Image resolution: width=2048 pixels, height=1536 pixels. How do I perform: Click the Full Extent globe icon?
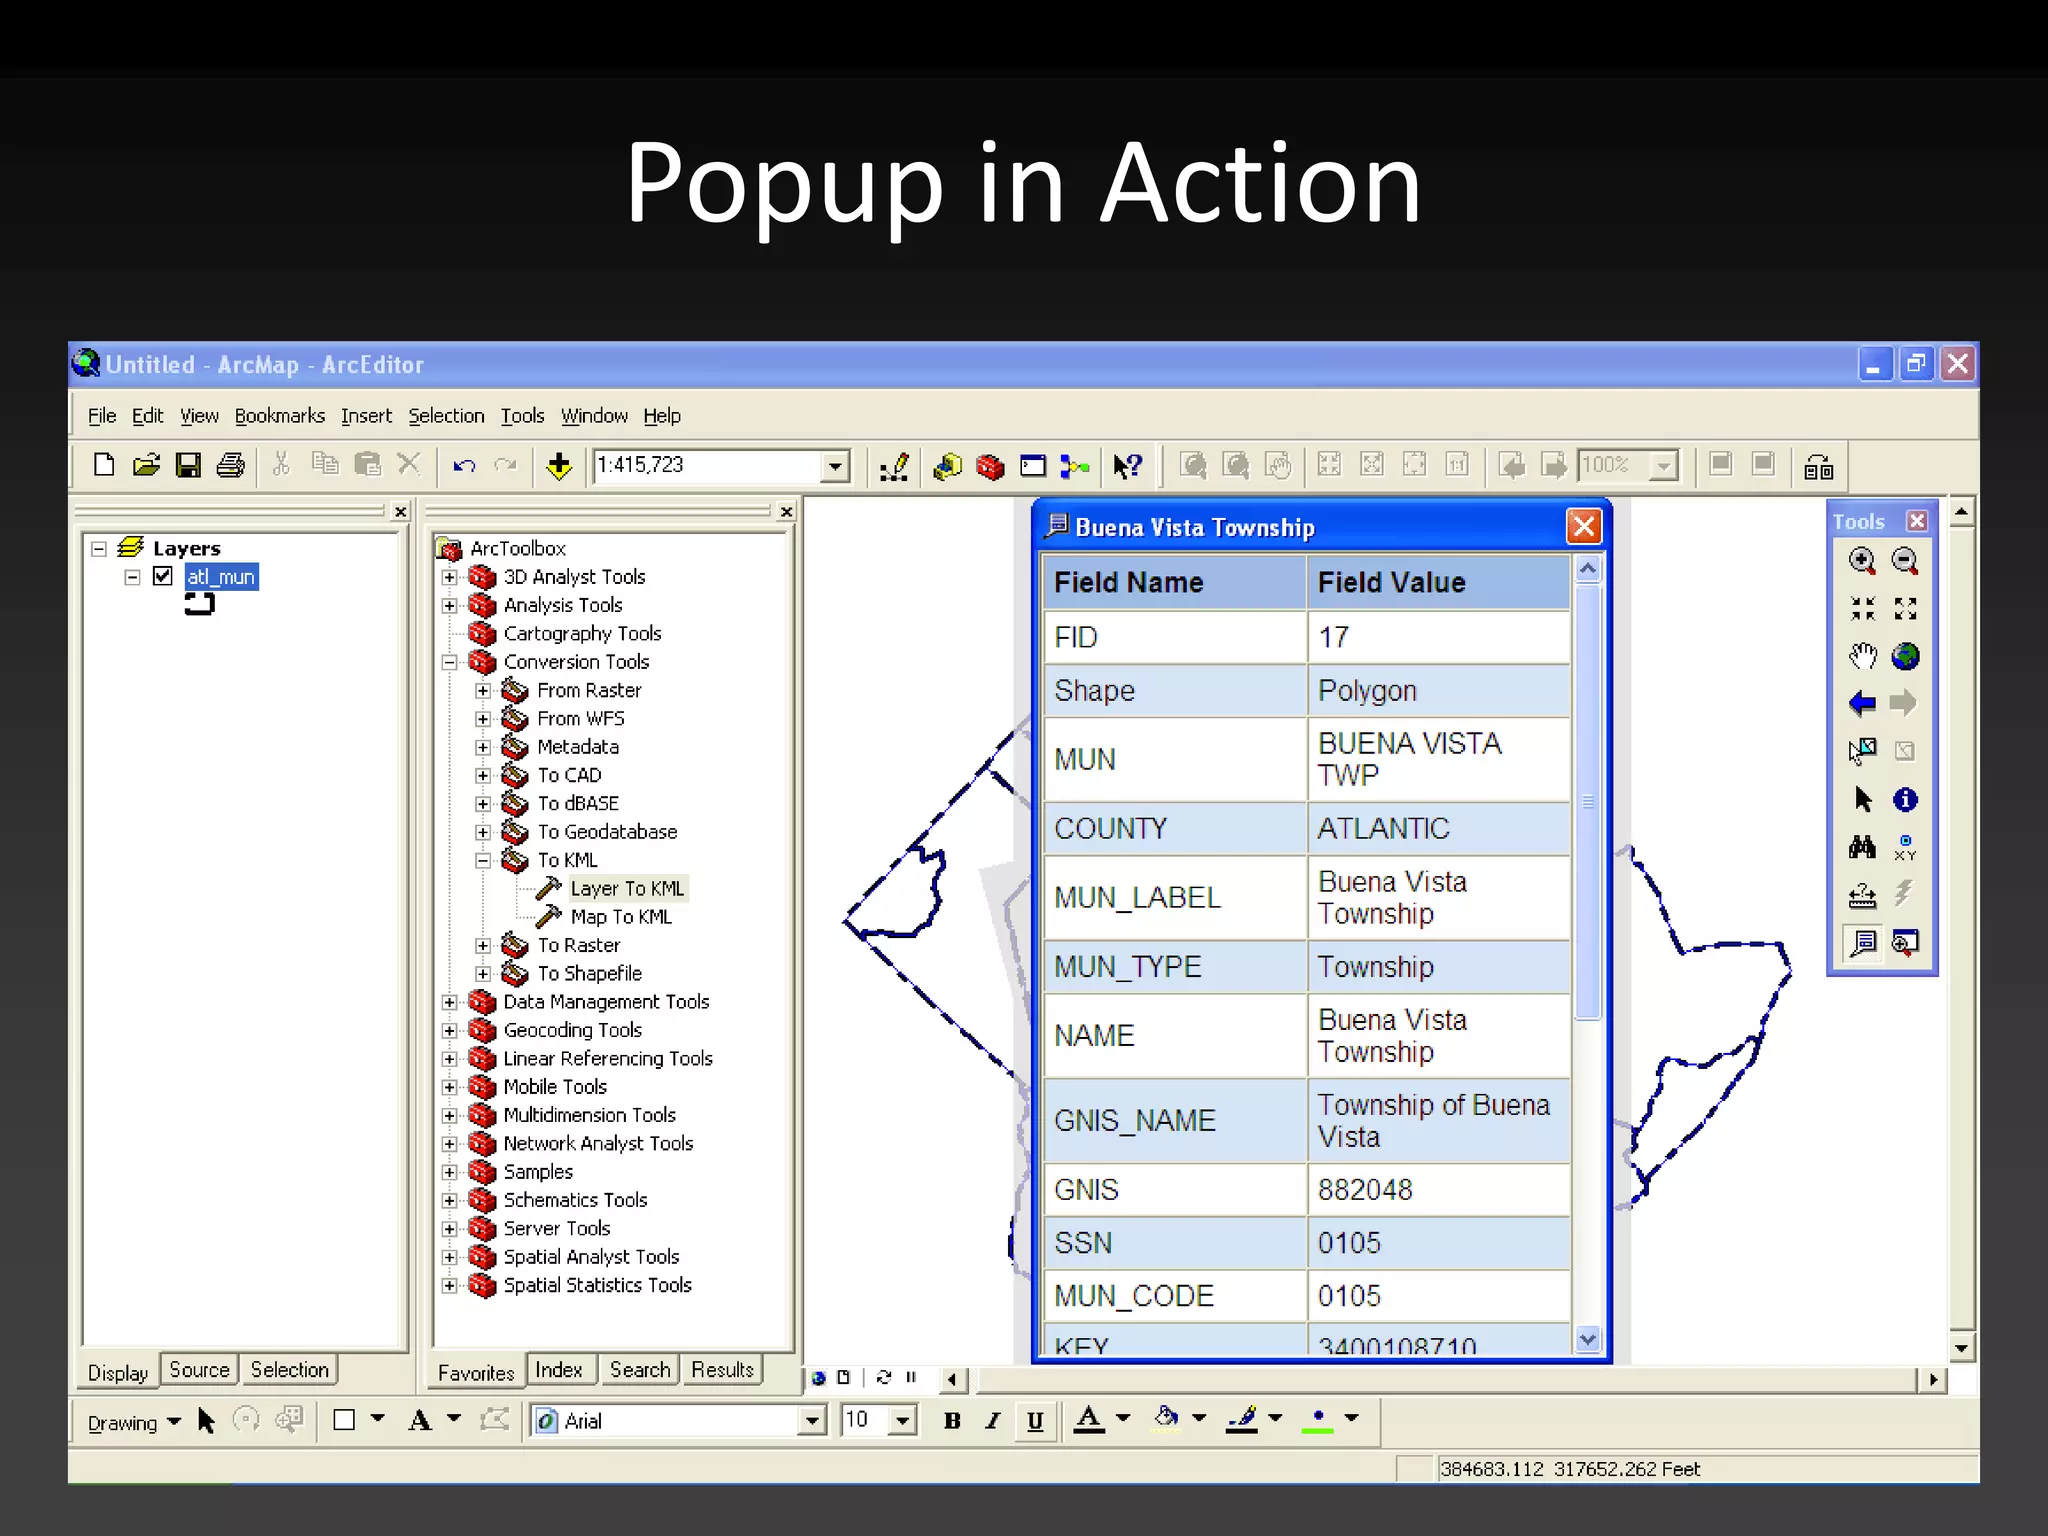[1905, 656]
